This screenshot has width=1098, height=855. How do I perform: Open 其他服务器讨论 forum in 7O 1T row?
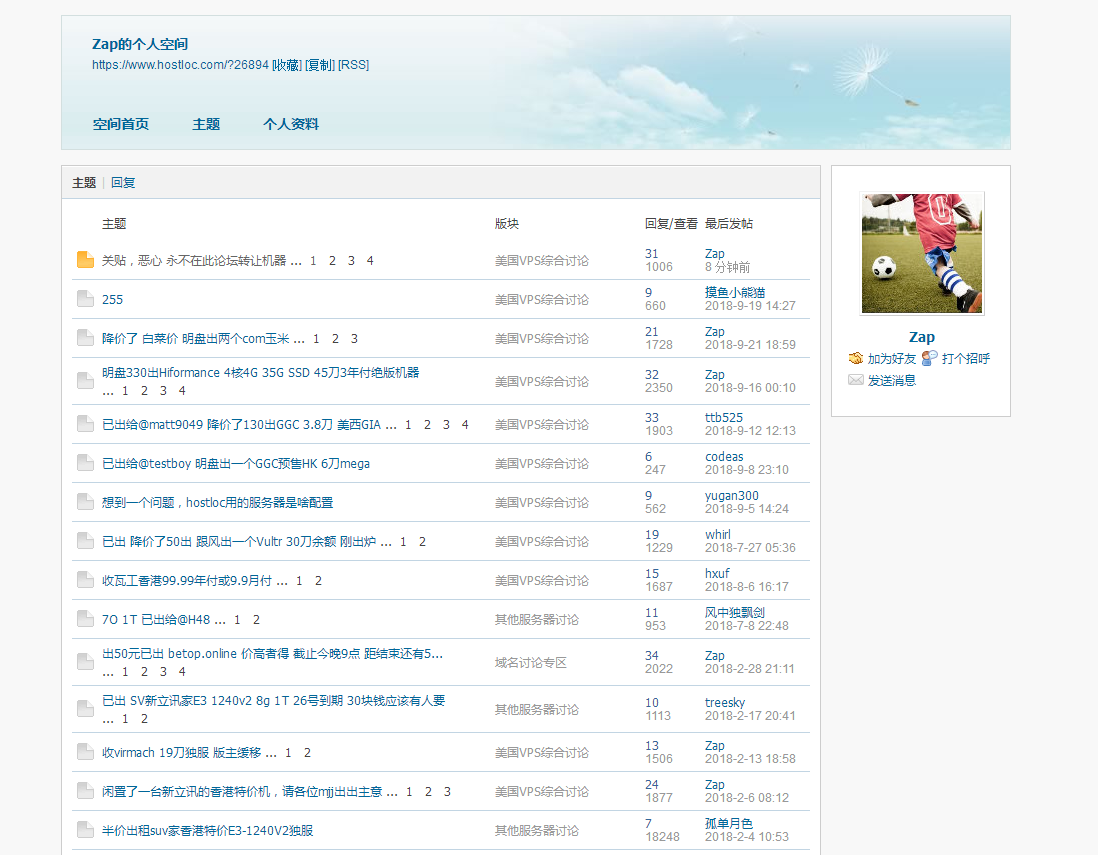(536, 620)
